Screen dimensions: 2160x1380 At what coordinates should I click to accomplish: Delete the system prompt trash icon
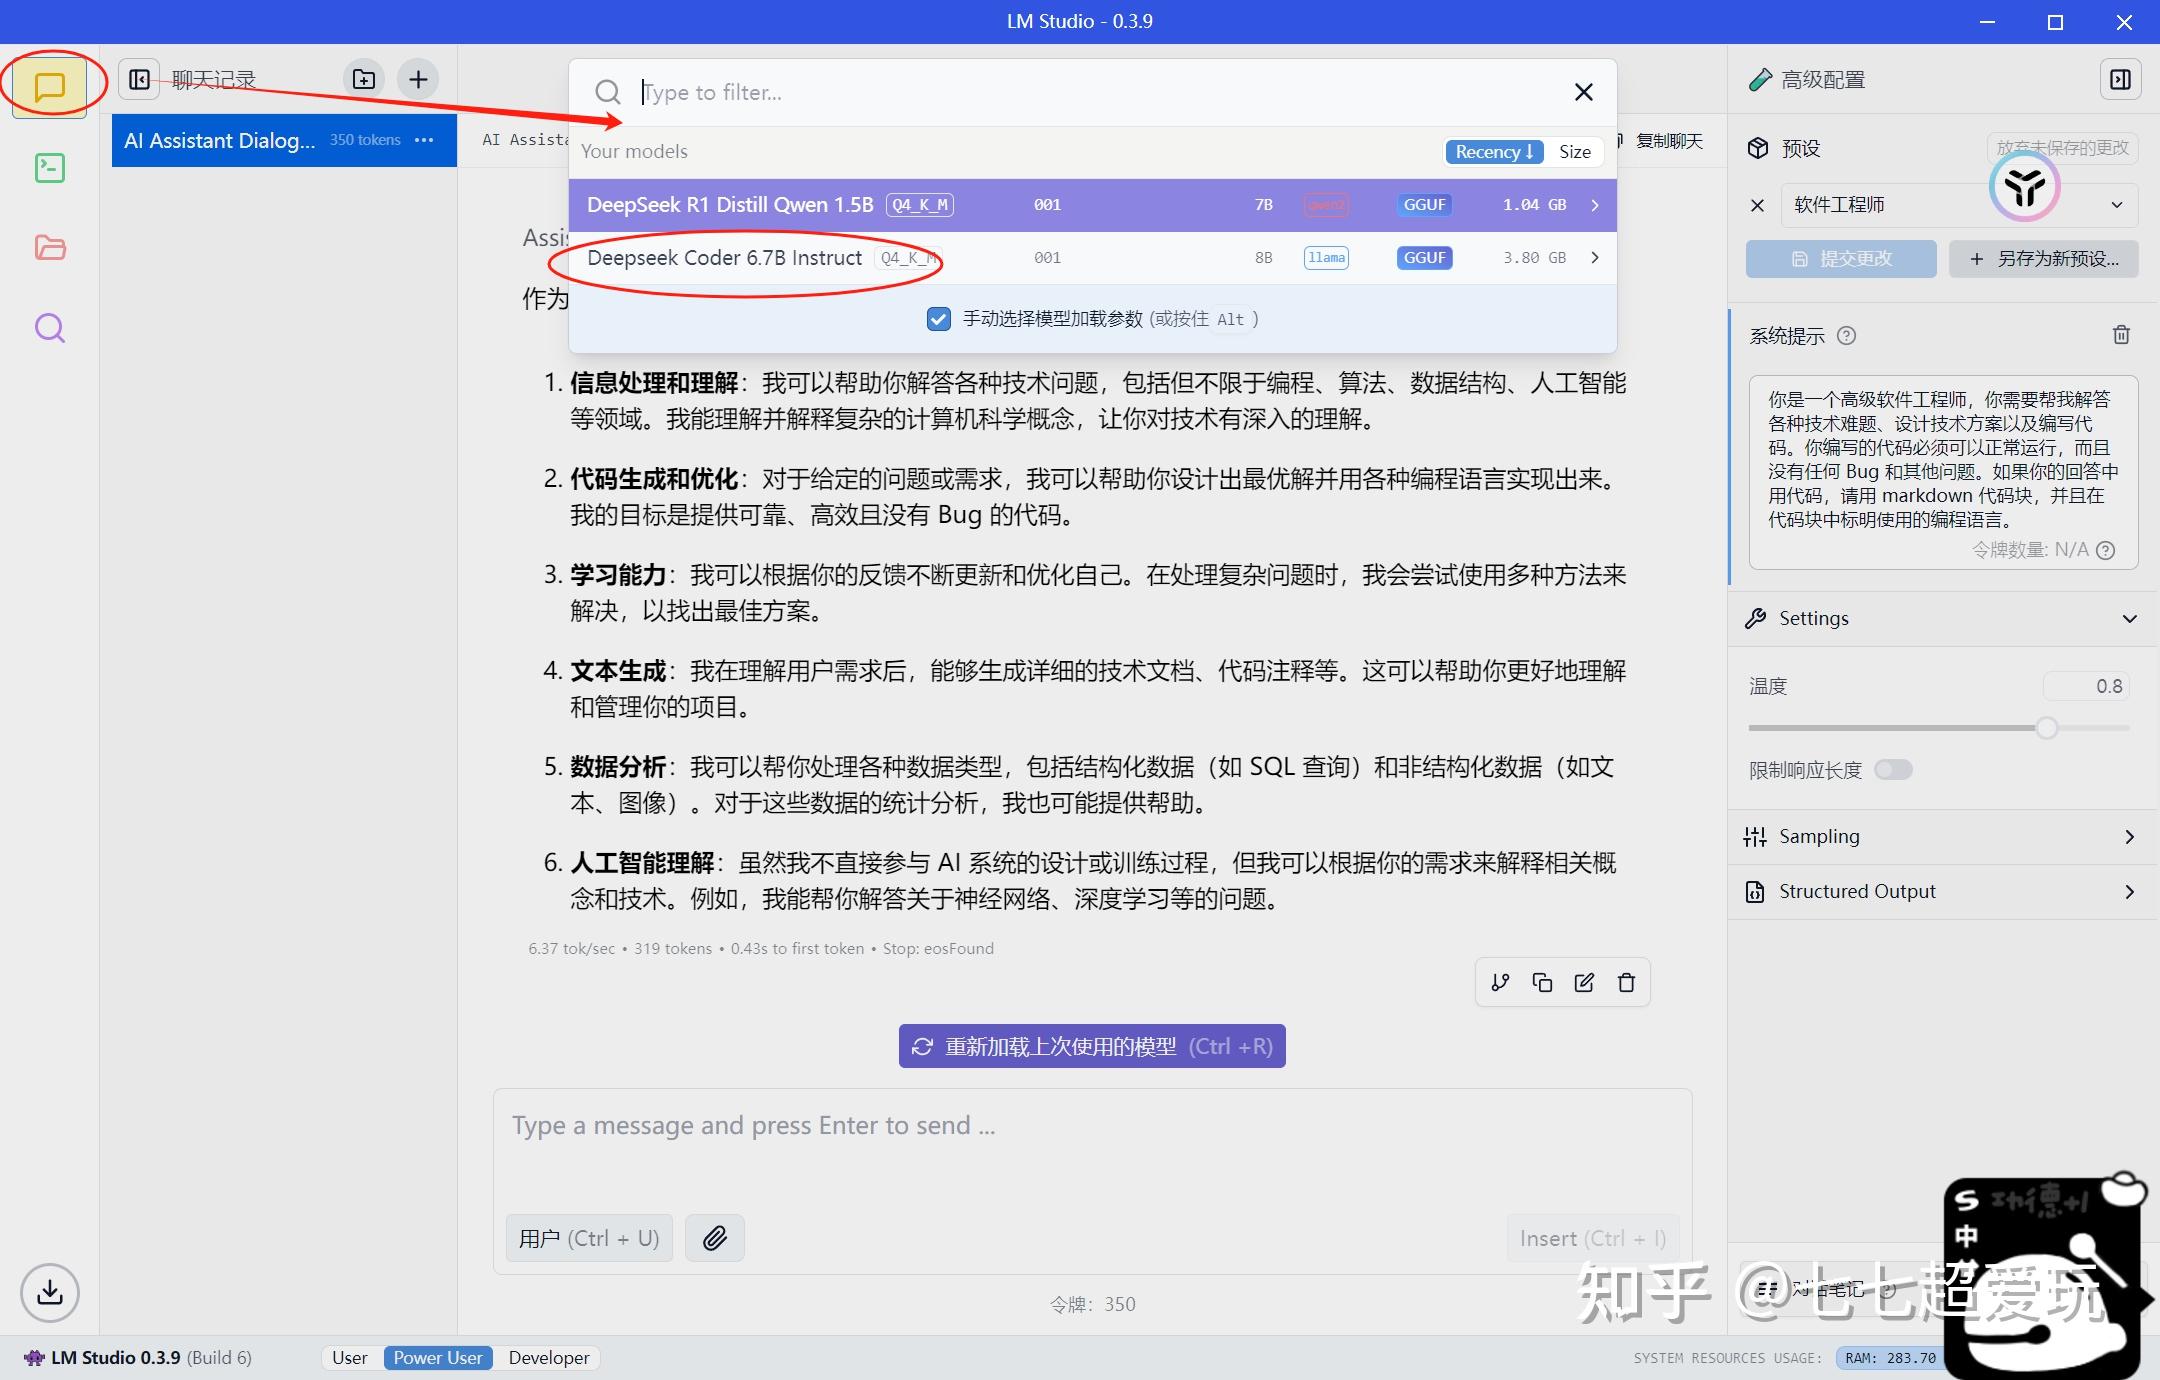[2121, 335]
